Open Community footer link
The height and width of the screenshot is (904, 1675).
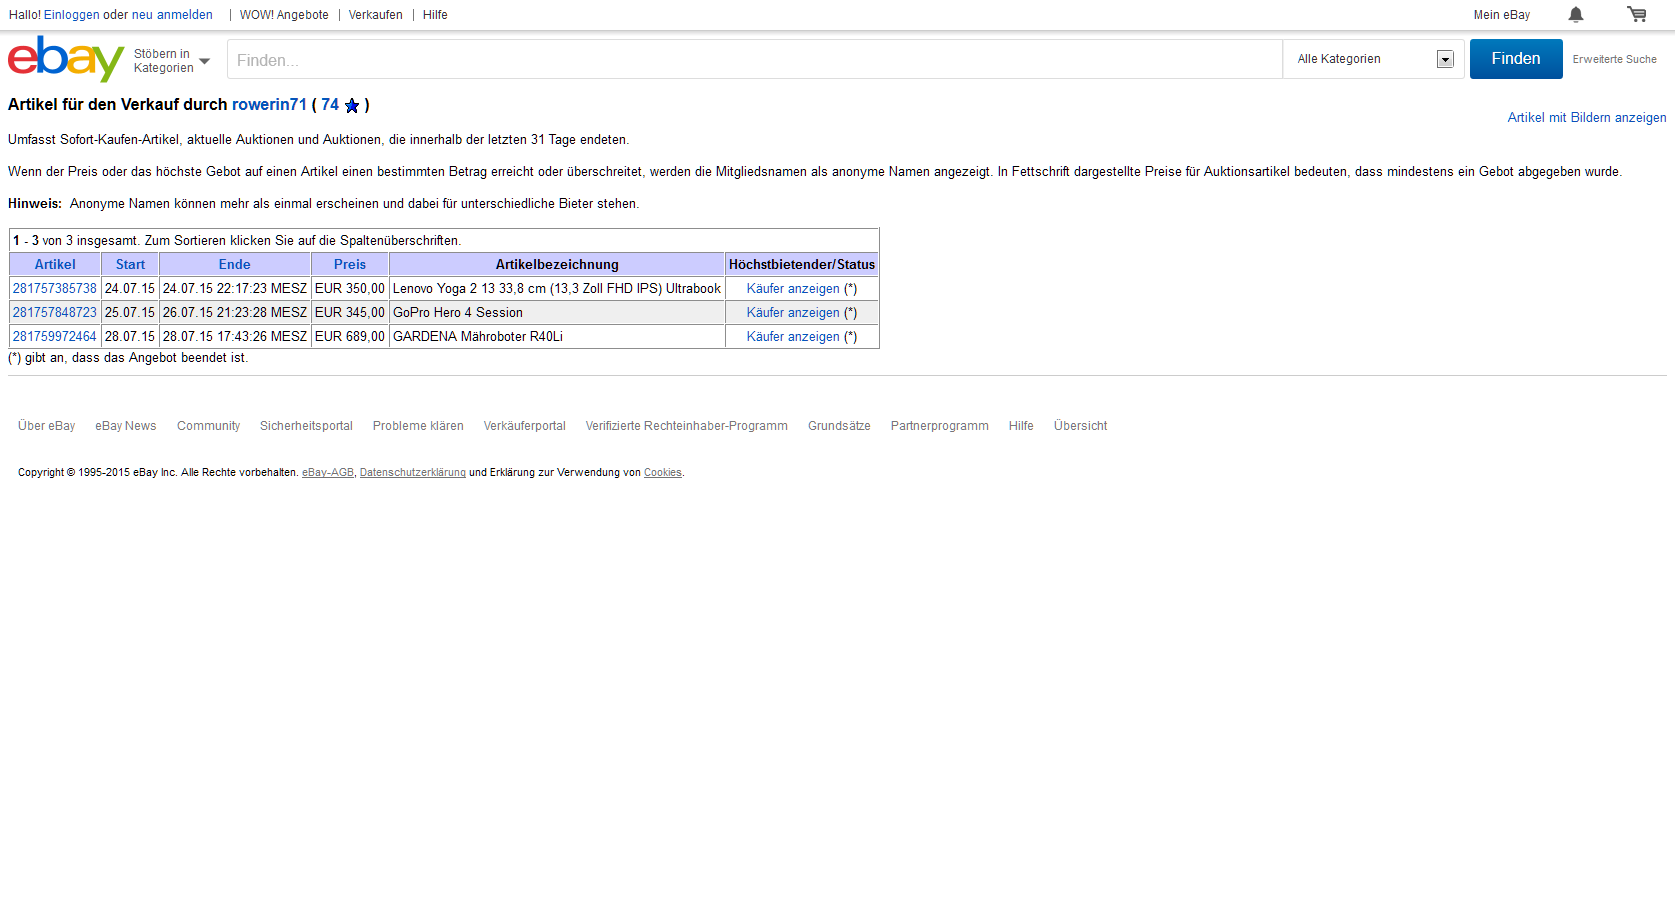[208, 426]
